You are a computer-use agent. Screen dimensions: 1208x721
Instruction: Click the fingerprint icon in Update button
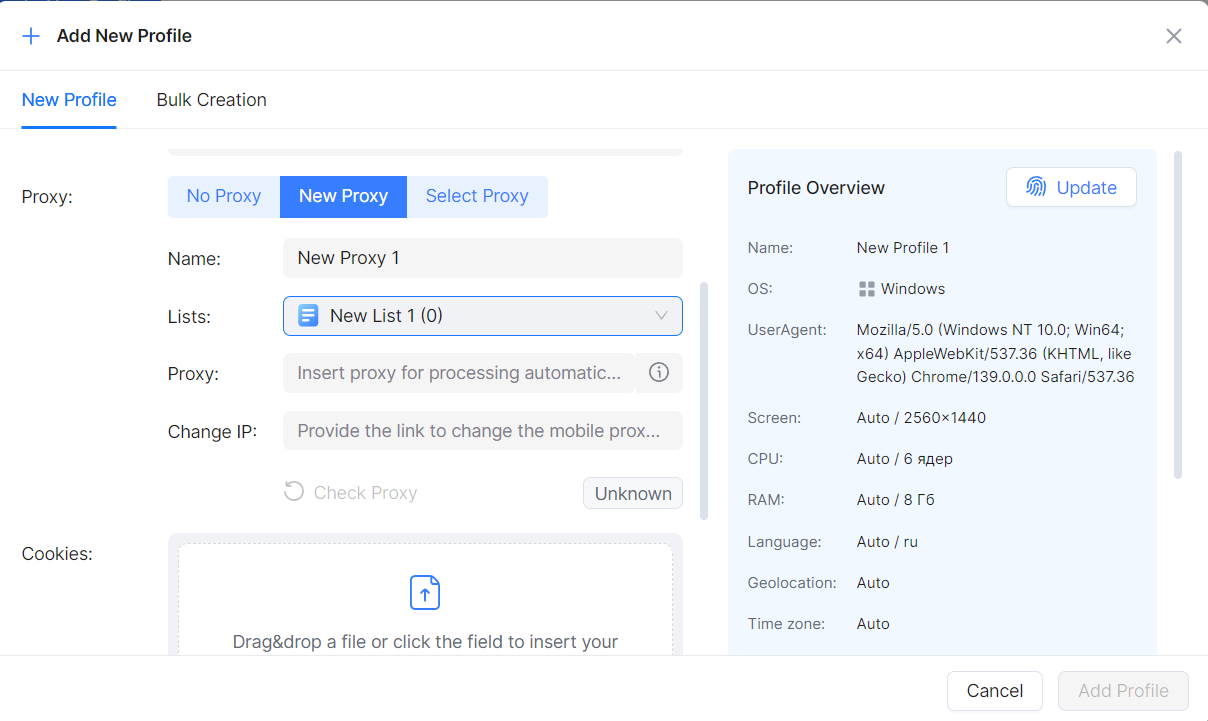coord(1036,187)
